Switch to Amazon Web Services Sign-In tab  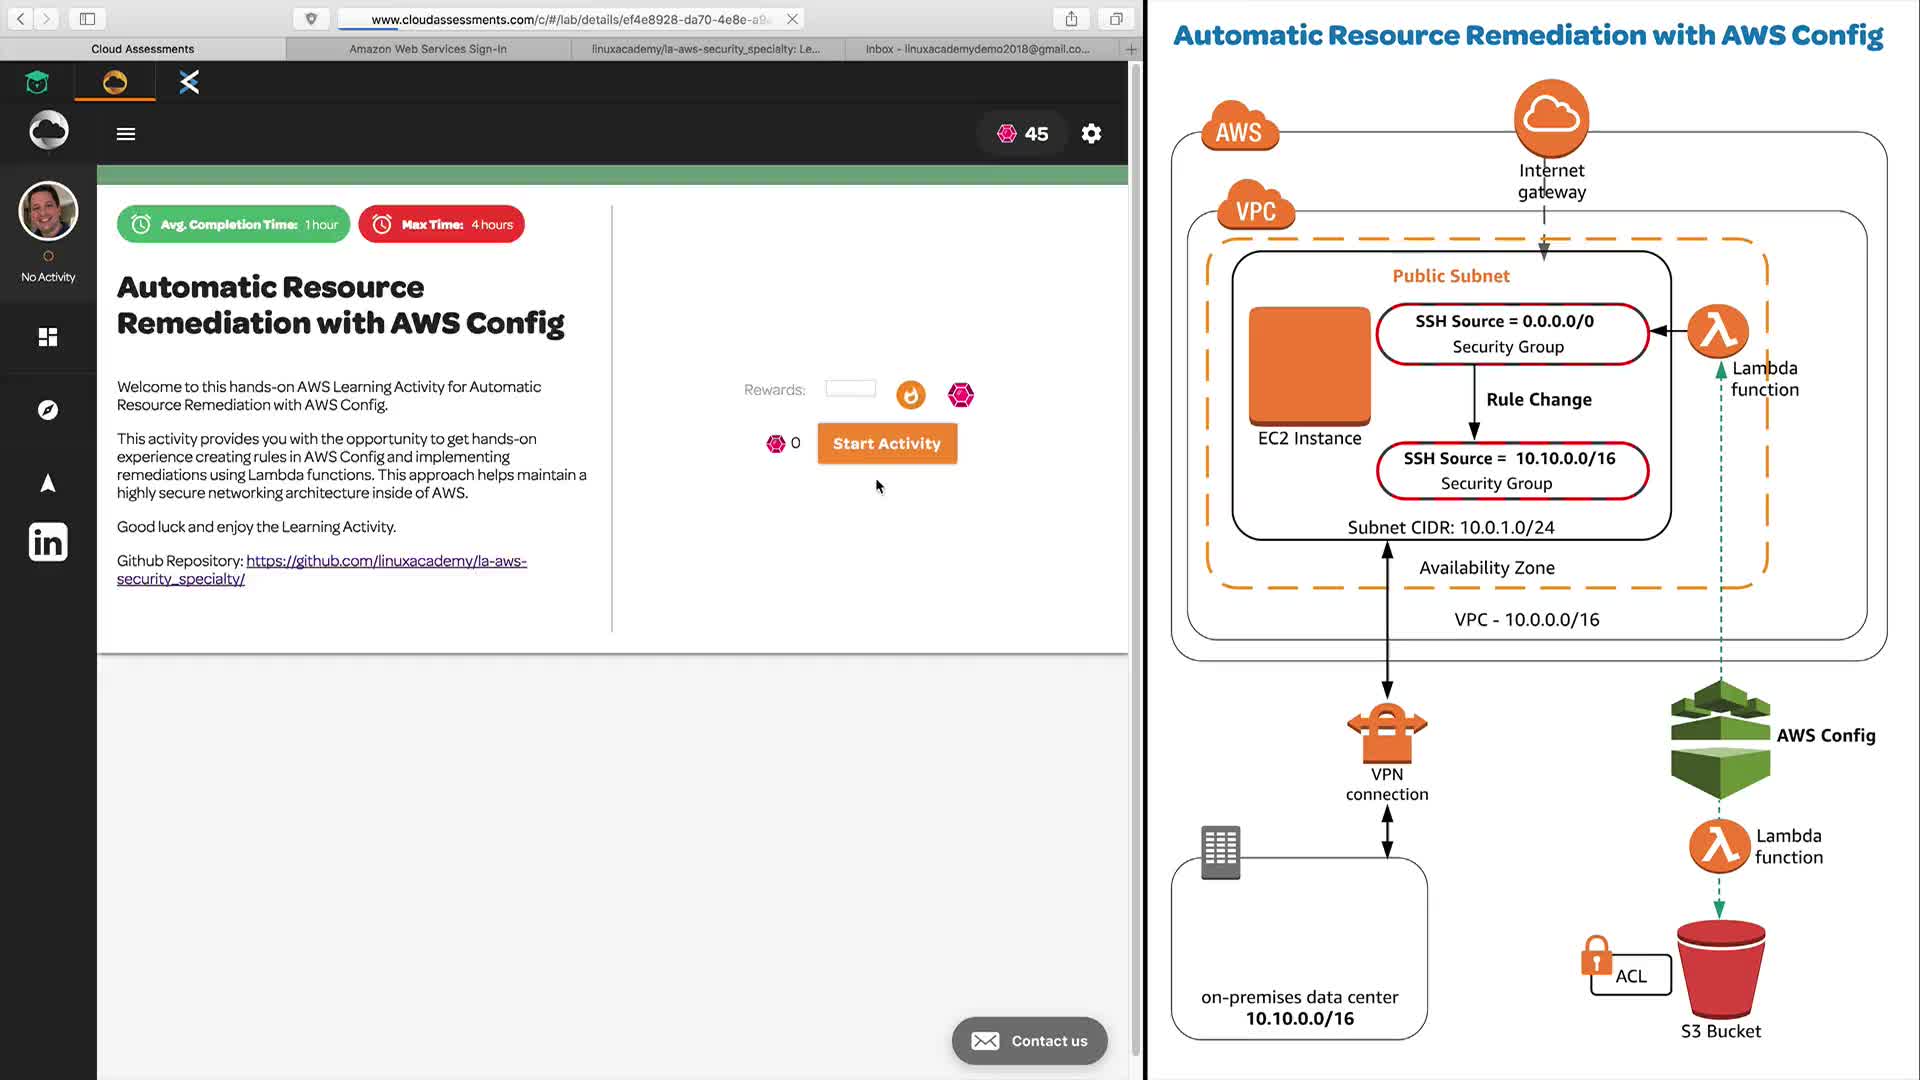pos(428,49)
